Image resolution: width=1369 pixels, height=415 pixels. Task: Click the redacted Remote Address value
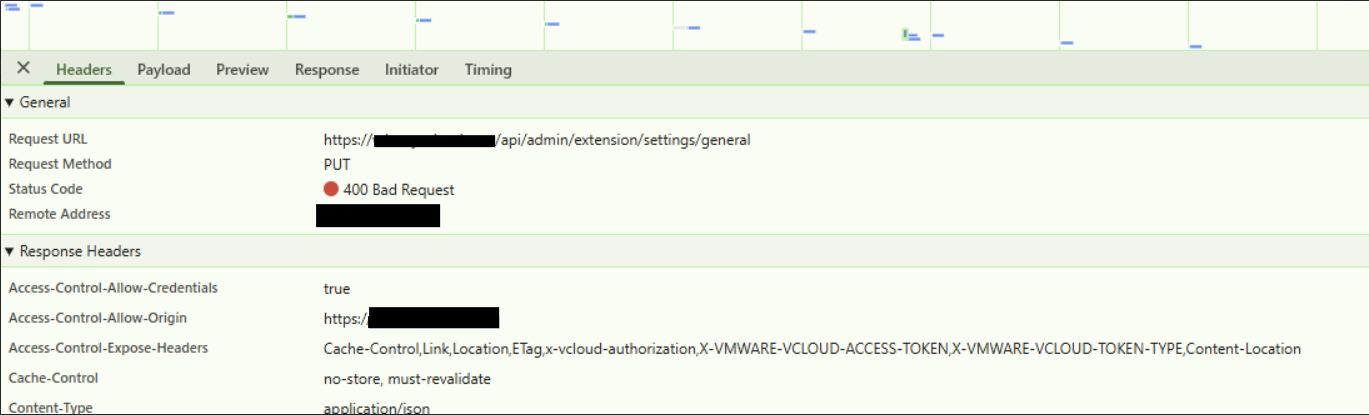(378, 215)
